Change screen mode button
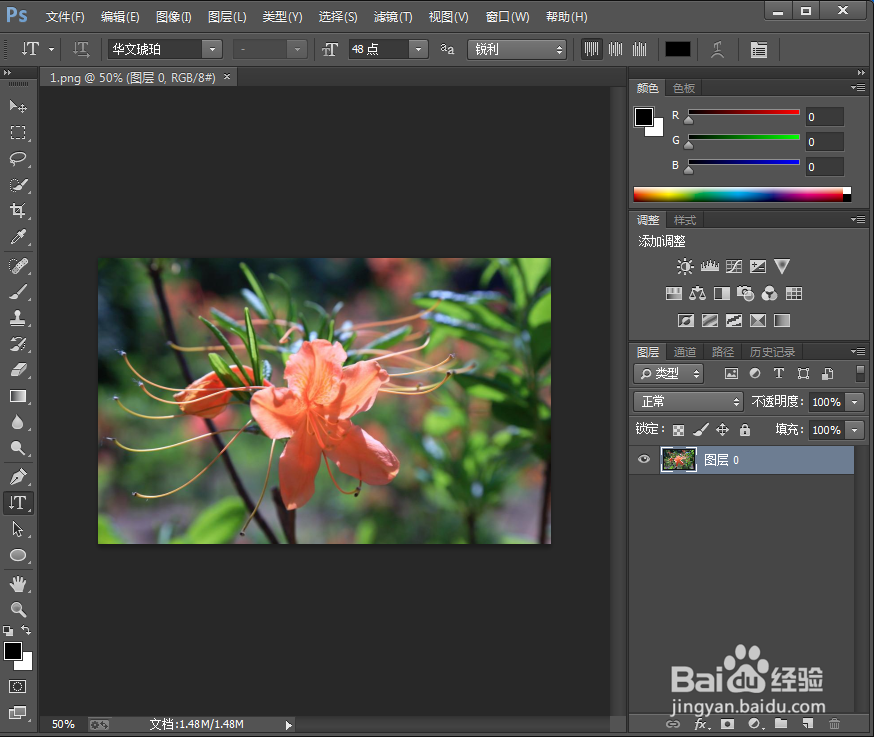Screen dimensions: 874x737 [17, 712]
